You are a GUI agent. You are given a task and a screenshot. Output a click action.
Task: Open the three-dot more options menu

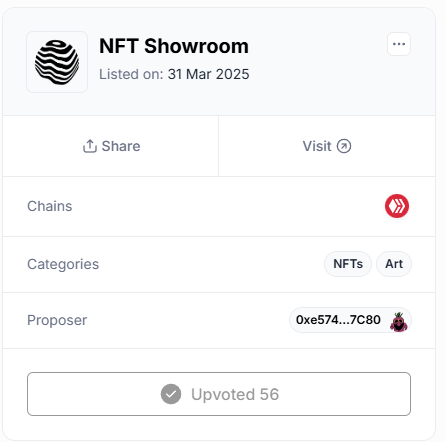point(399,44)
